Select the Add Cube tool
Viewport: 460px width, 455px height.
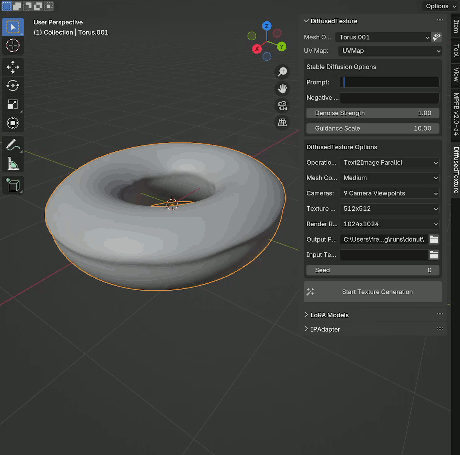point(13,185)
